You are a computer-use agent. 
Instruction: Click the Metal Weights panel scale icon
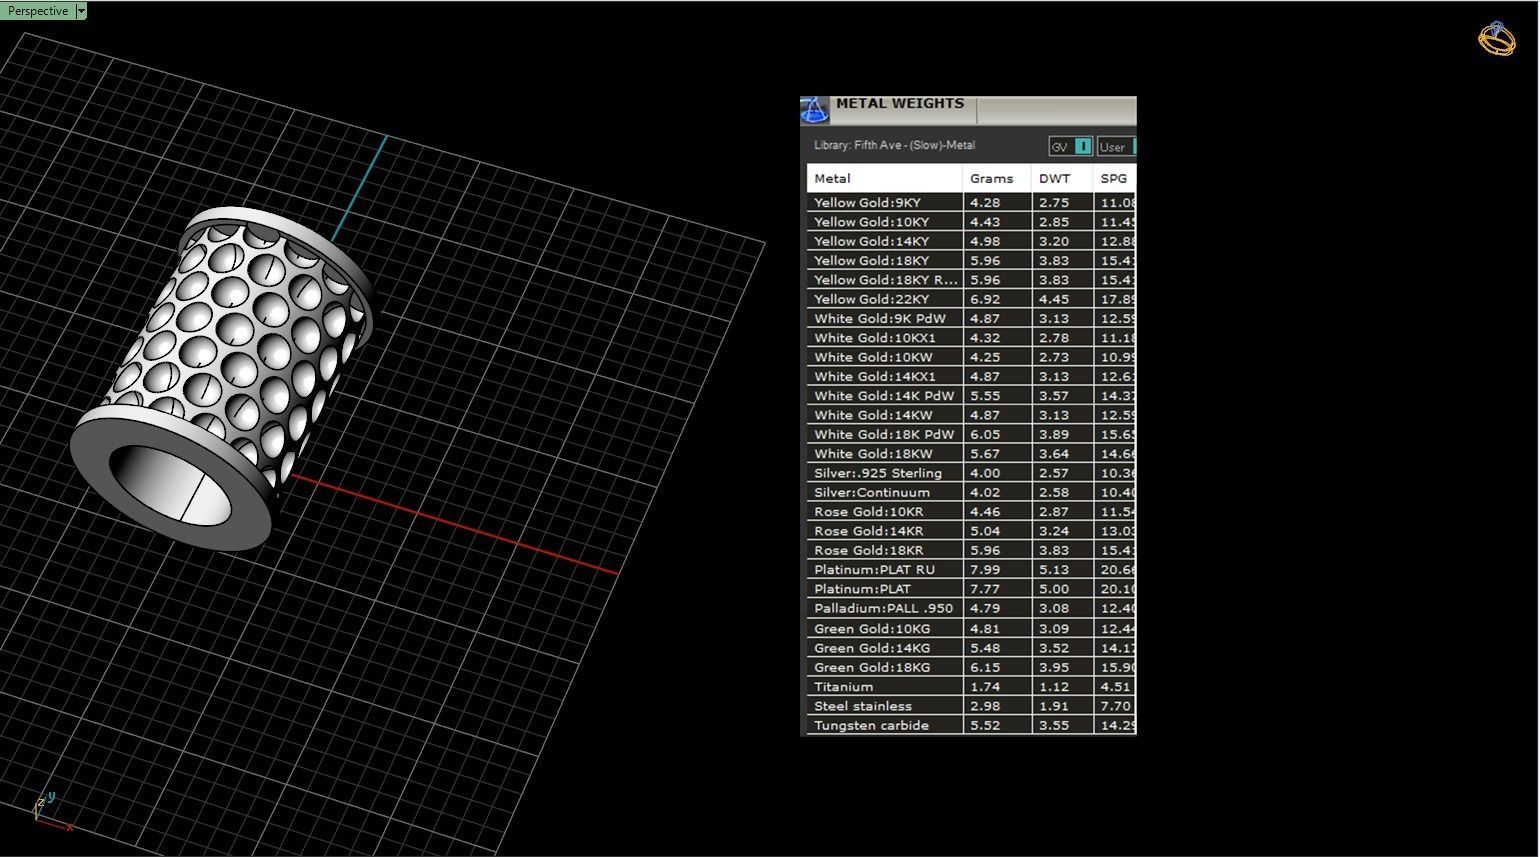tap(815, 110)
